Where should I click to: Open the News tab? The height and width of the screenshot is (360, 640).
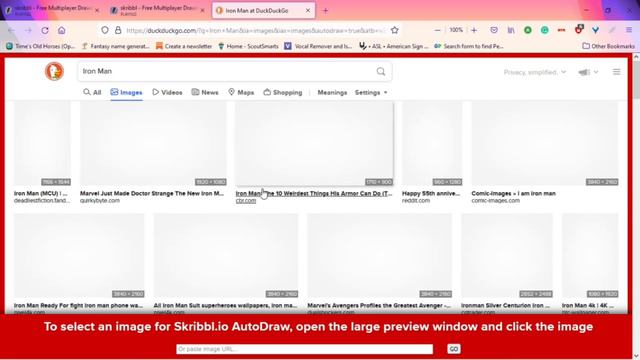coord(205,93)
